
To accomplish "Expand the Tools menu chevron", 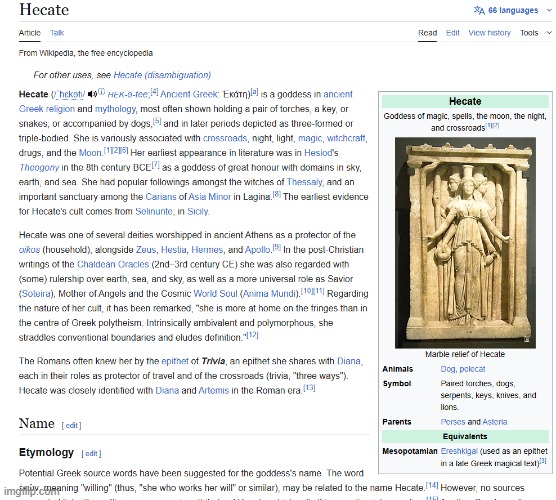I will pyautogui.click(x=549, y=33).
